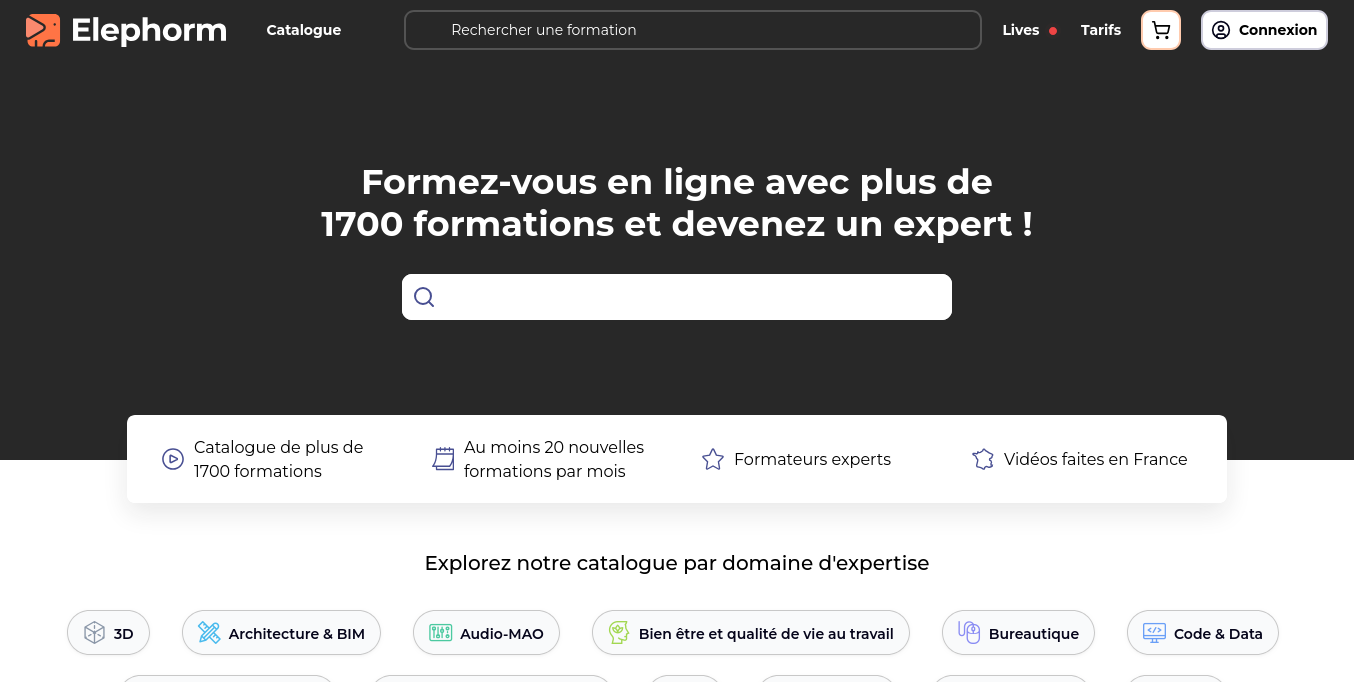Open the Audio-MAO category

pos(501,633)
